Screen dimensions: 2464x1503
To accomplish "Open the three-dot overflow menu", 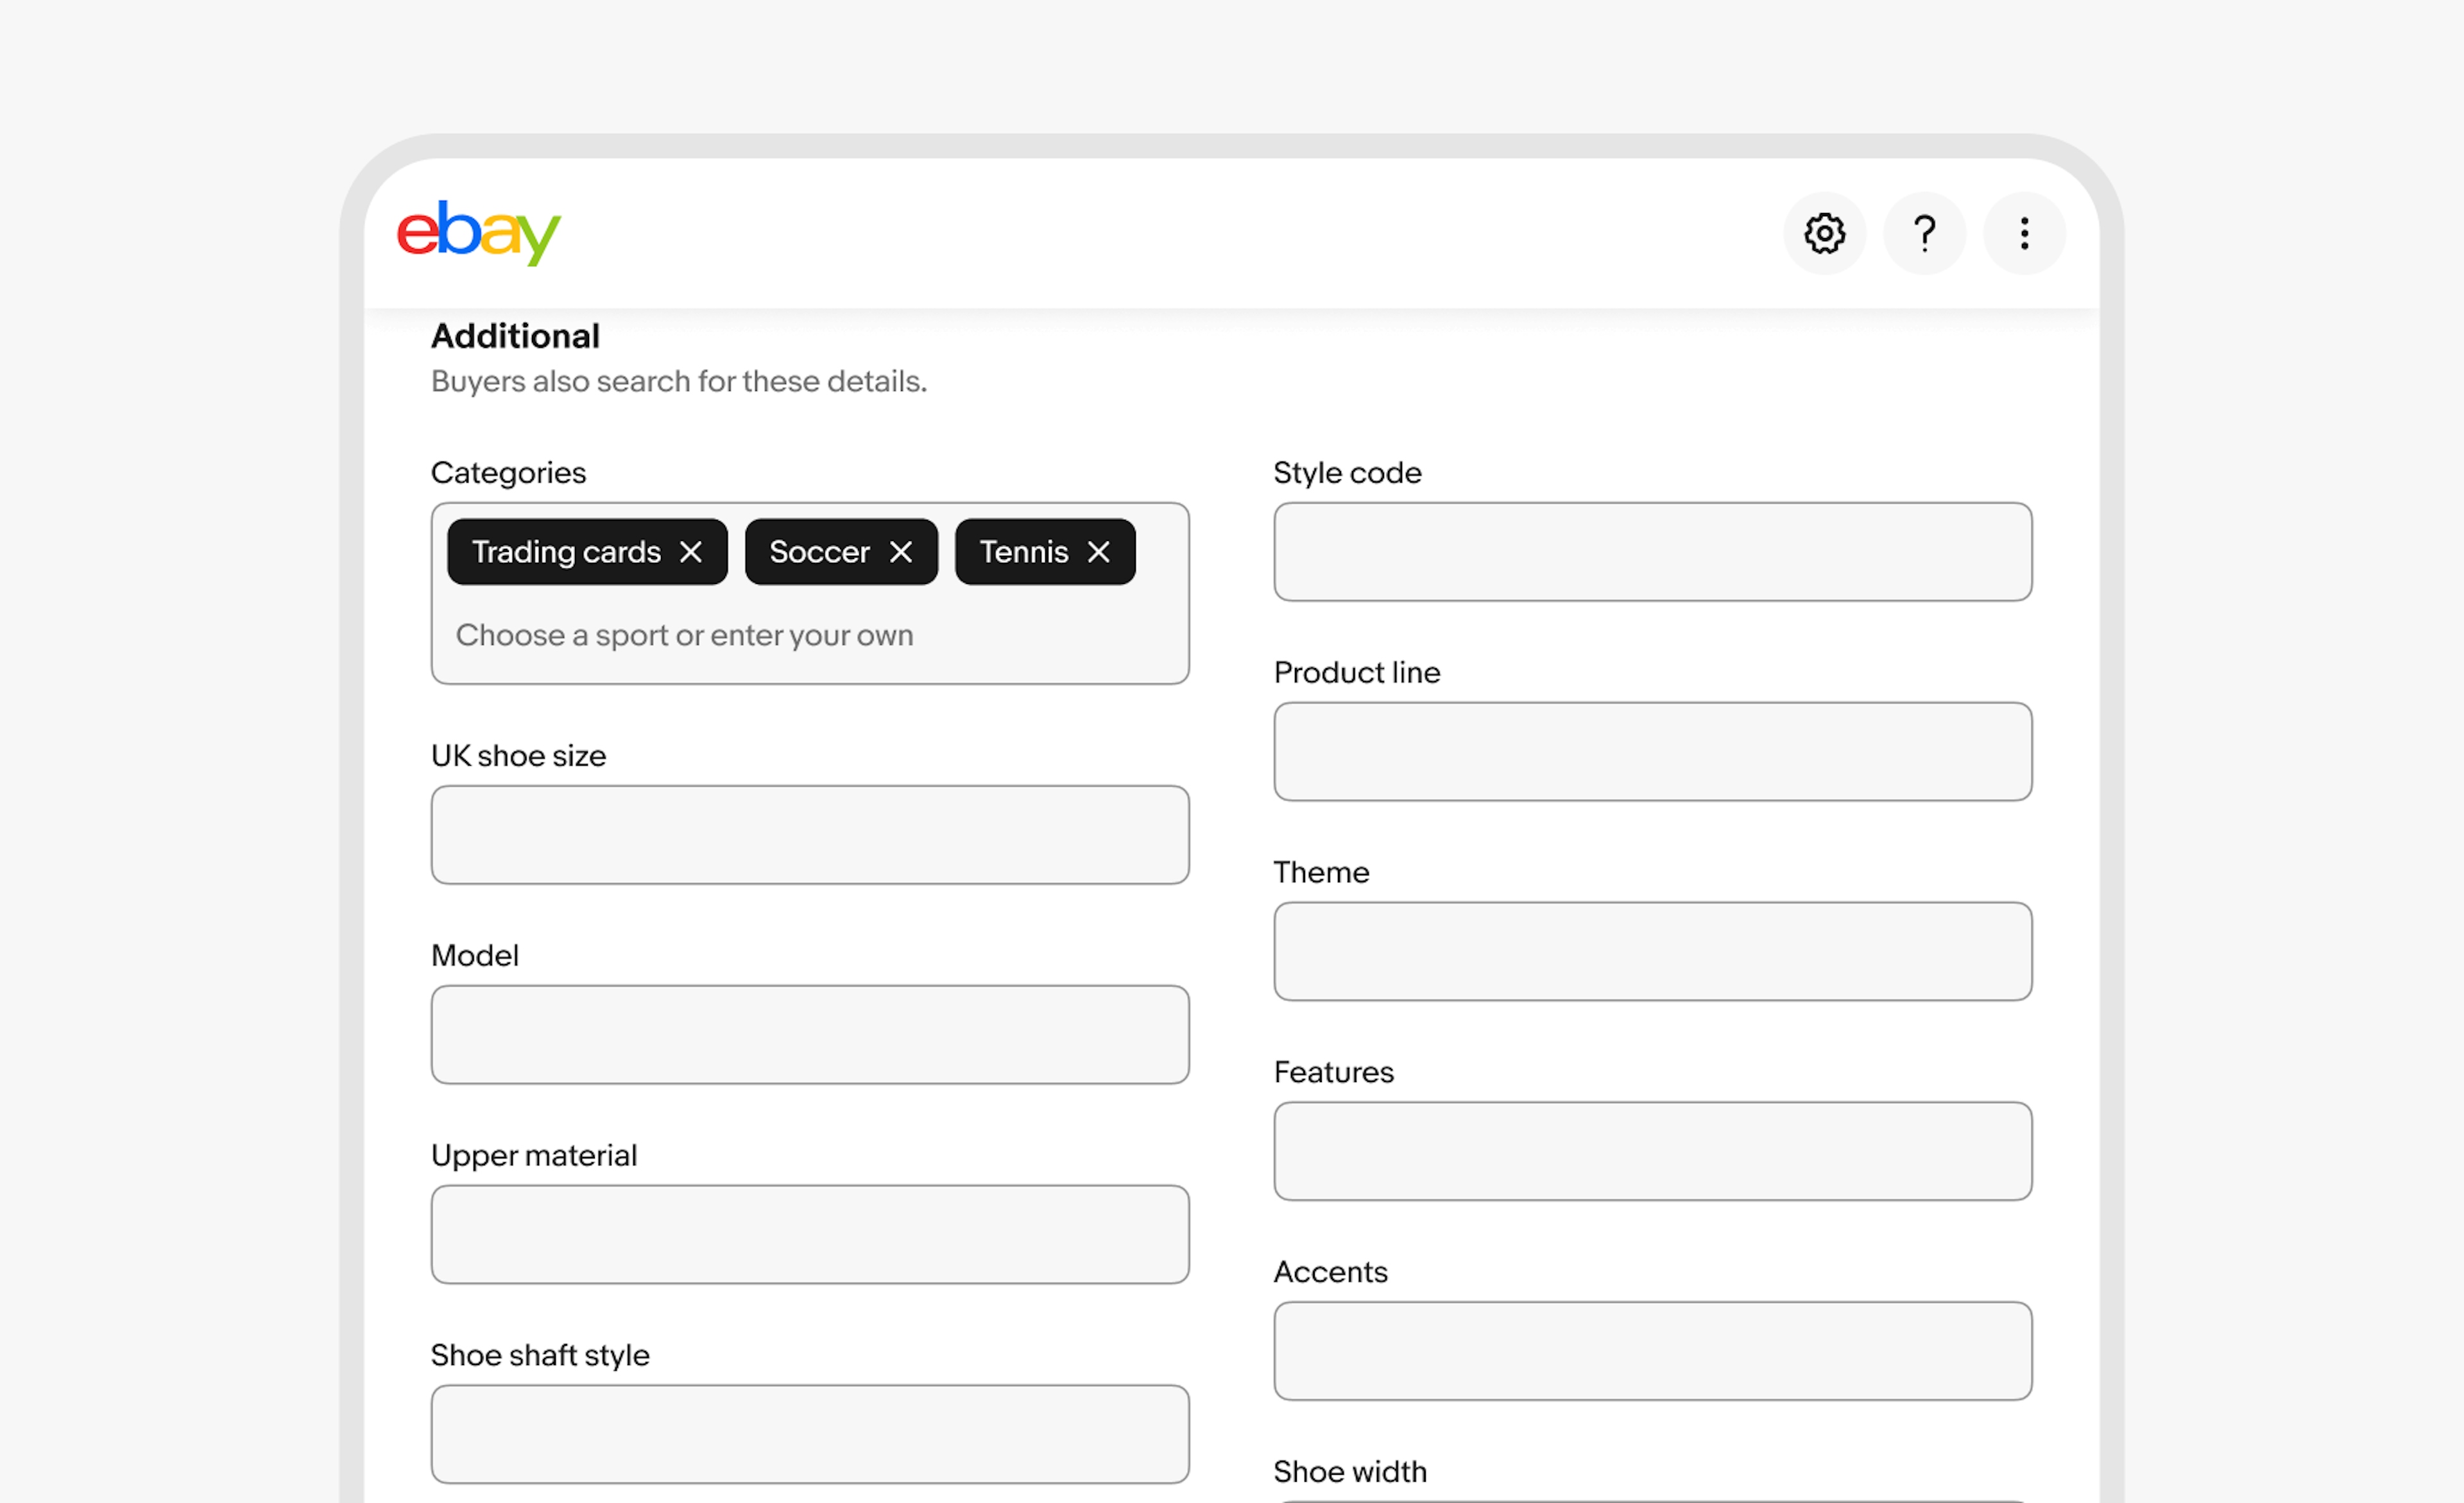I will pyautogui.click(x=2024, y=233).
